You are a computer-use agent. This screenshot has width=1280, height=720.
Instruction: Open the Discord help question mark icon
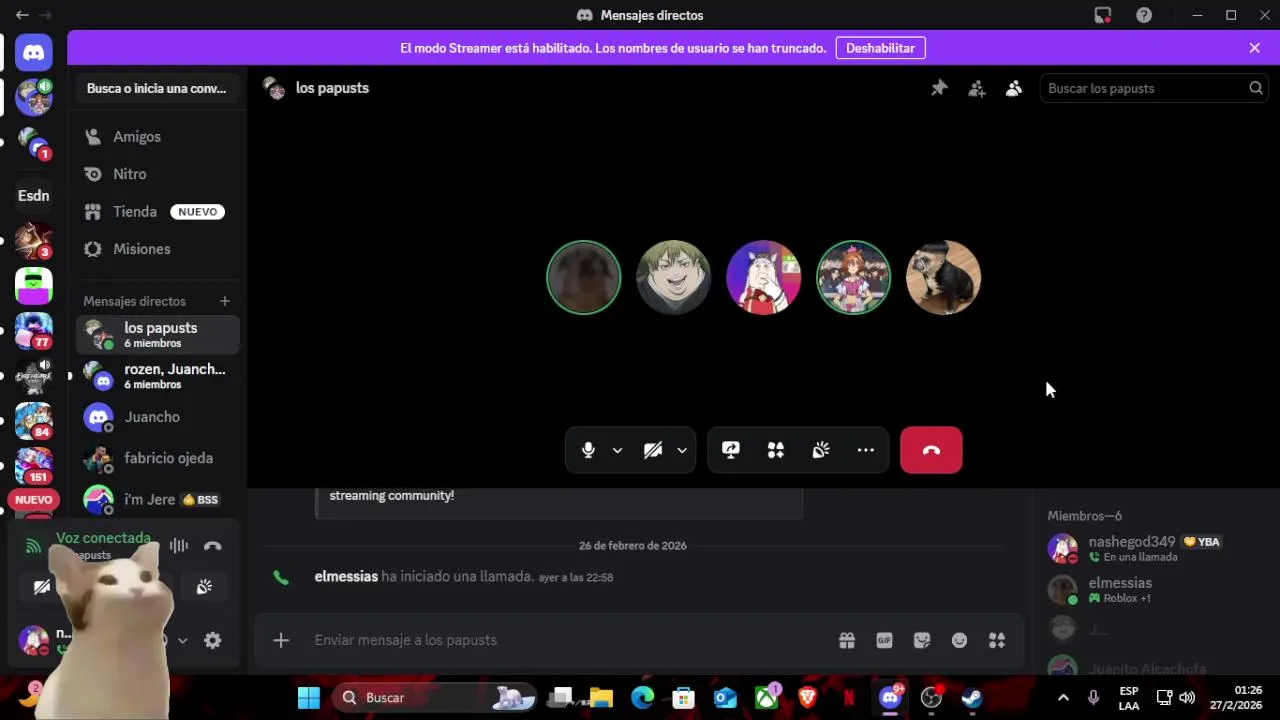pos(1144,15)
